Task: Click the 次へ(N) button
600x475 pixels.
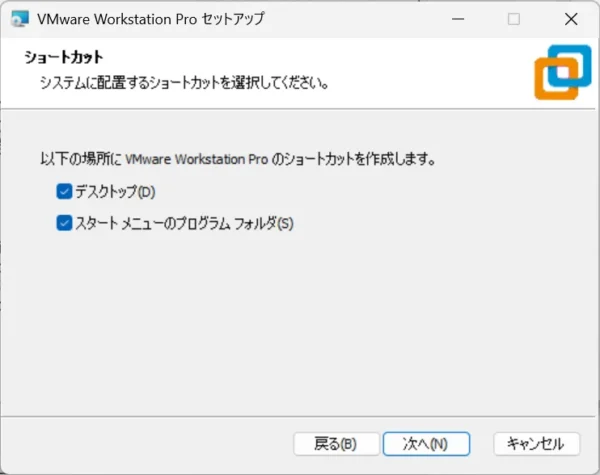Action: 426,444
